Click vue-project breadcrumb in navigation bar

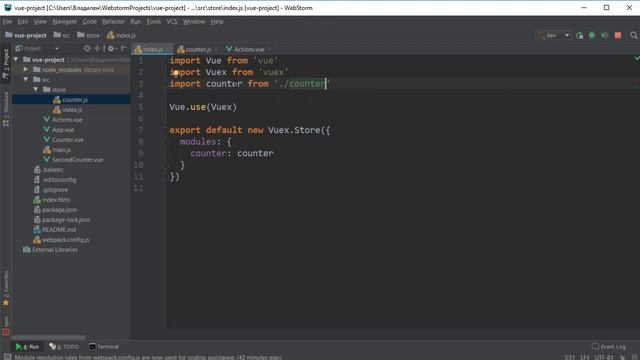pyautogui.click(x=26, y=36)
